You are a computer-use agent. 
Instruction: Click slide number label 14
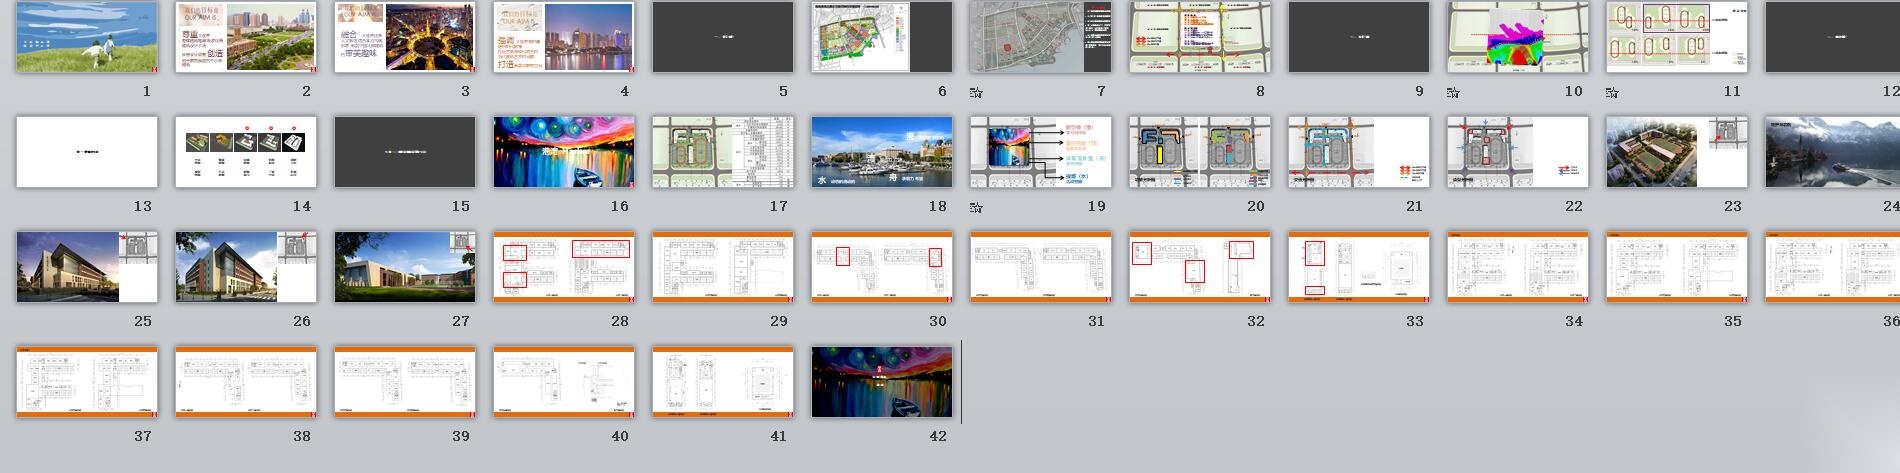point(301,206)
